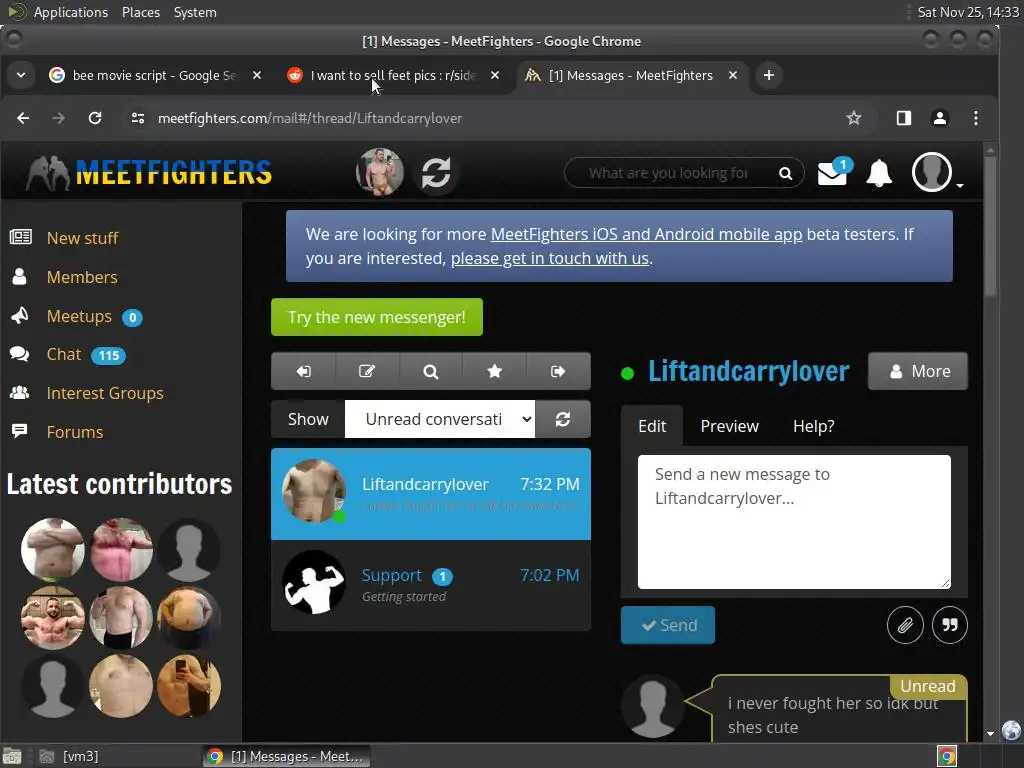Click the Interest Groups people icon
The width and height of the screenshot is (1024, 768).
(x=20, y=393)
